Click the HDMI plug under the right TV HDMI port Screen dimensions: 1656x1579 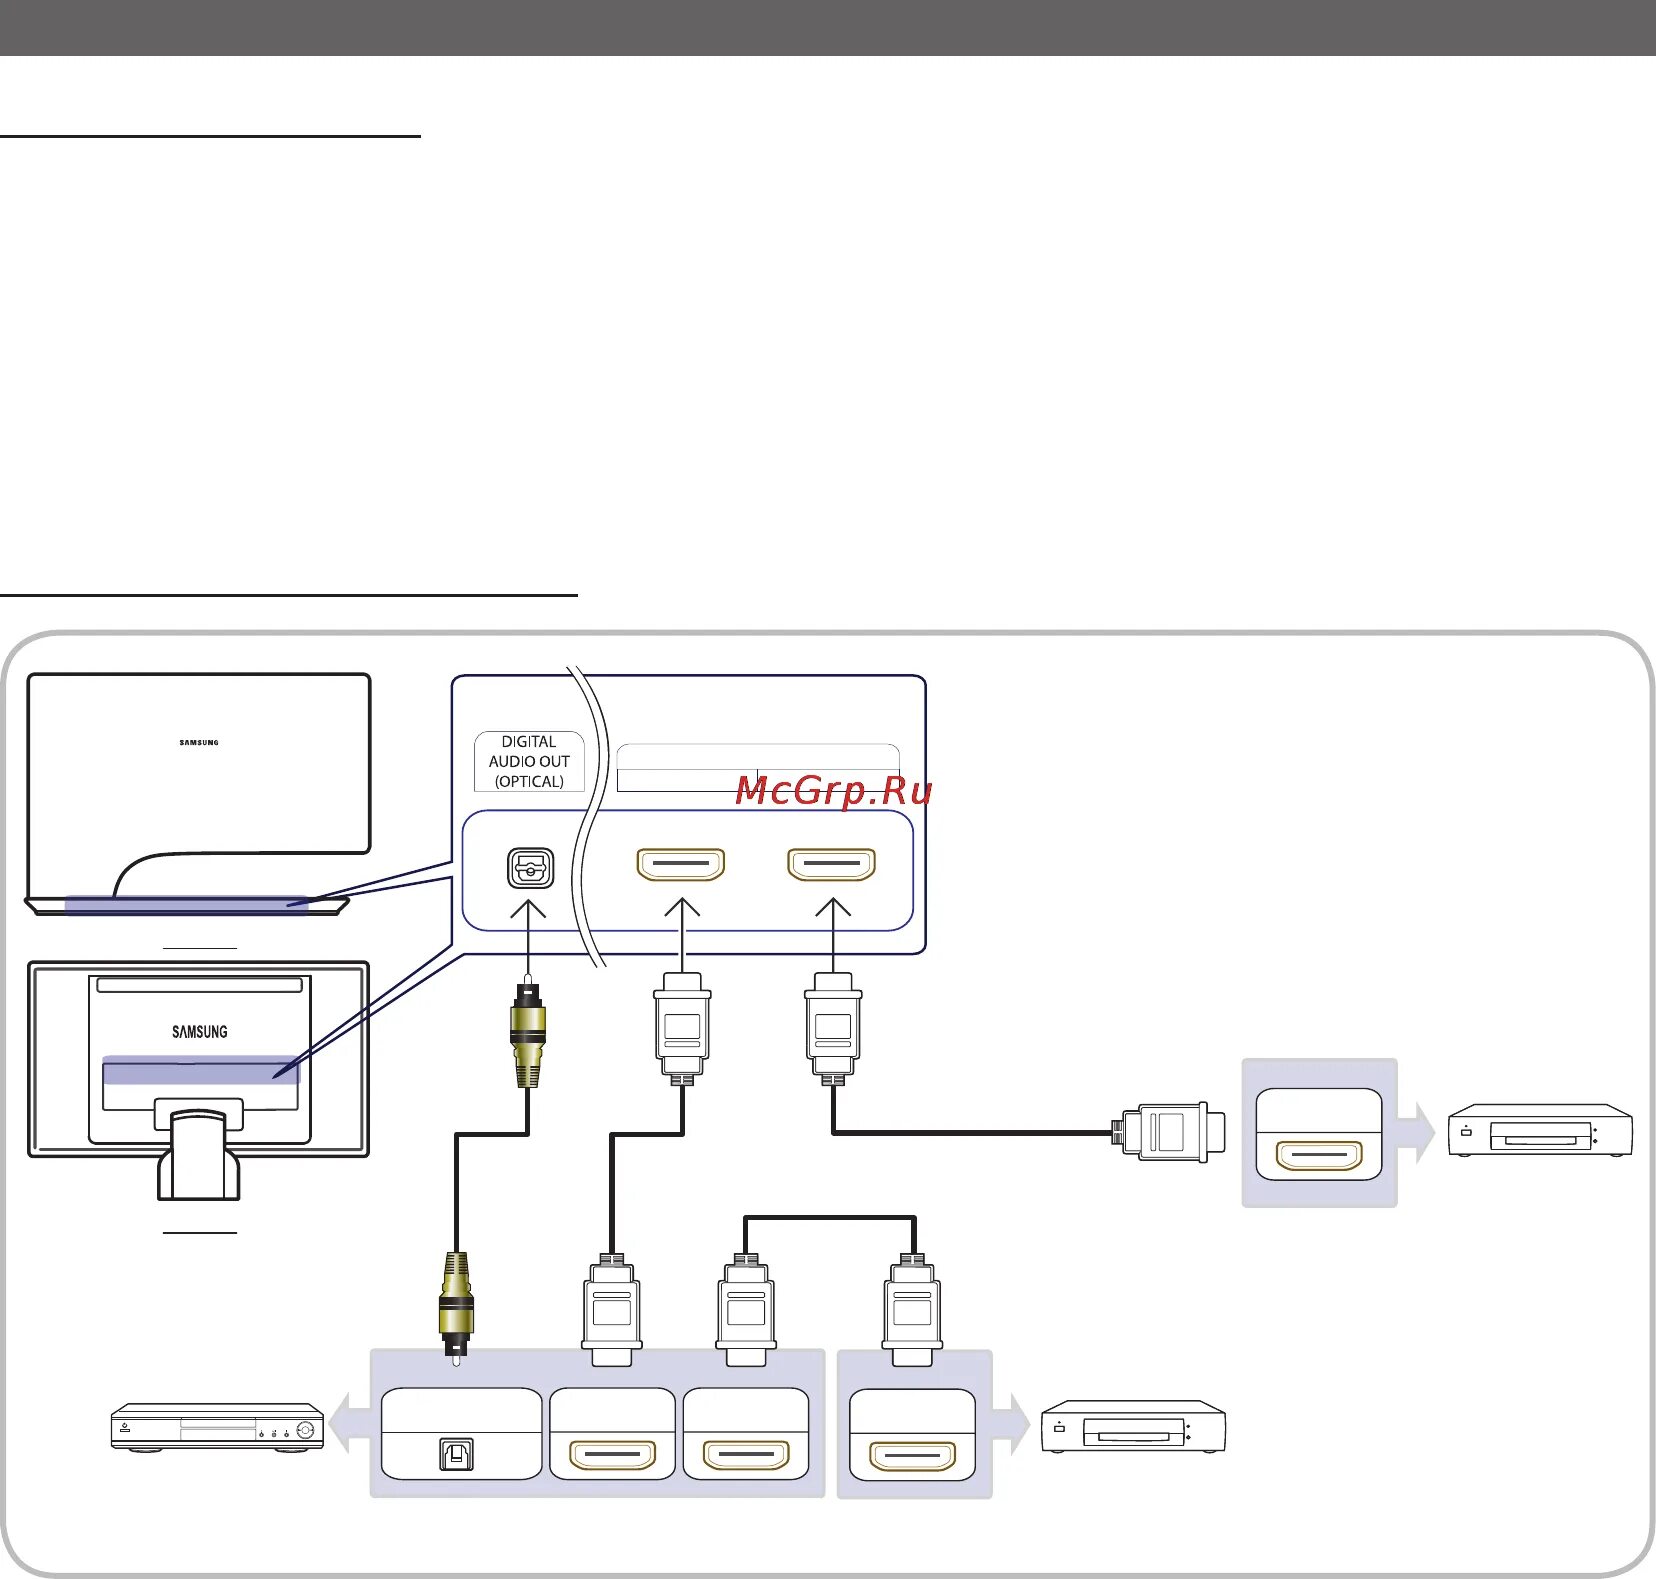click(833, 1029)
